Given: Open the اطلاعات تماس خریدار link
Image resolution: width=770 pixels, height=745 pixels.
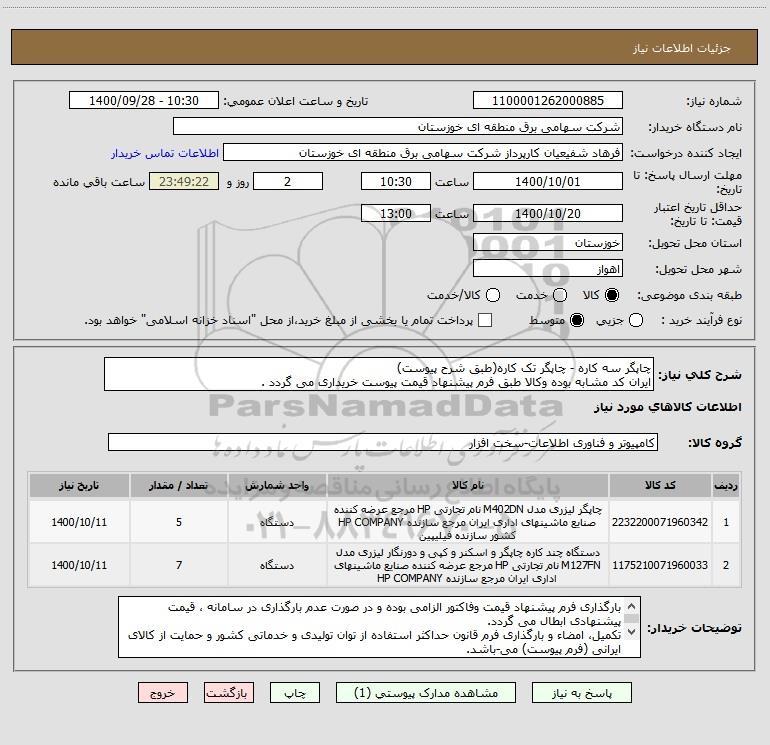Looking at the screenshot, I should (165, 153).
